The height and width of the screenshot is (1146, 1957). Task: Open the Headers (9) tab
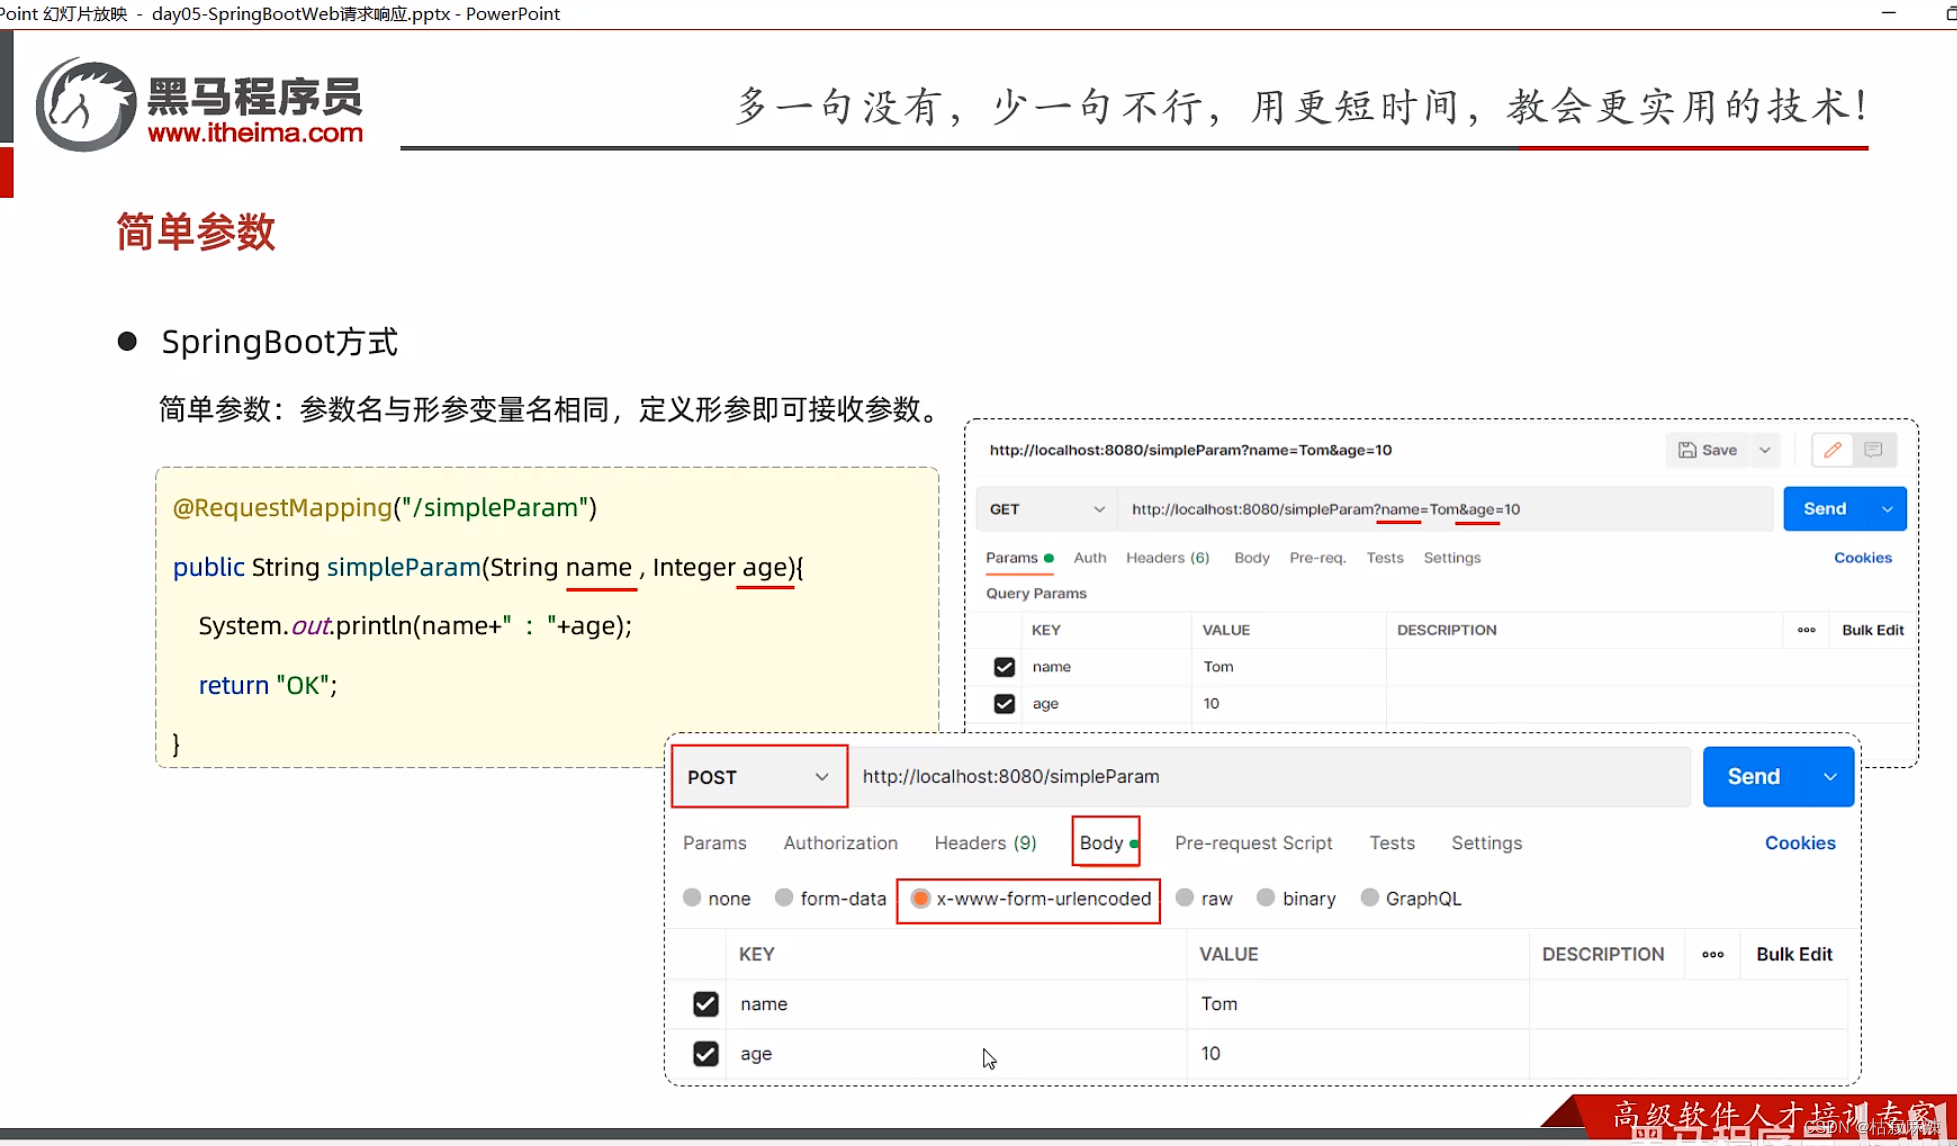[x=985, y=843]
